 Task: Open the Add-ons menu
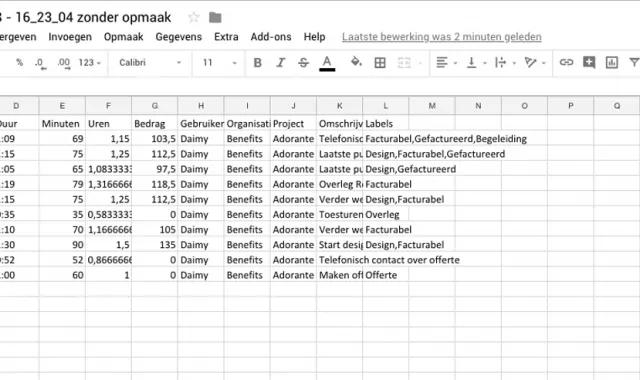pos(271,37)
